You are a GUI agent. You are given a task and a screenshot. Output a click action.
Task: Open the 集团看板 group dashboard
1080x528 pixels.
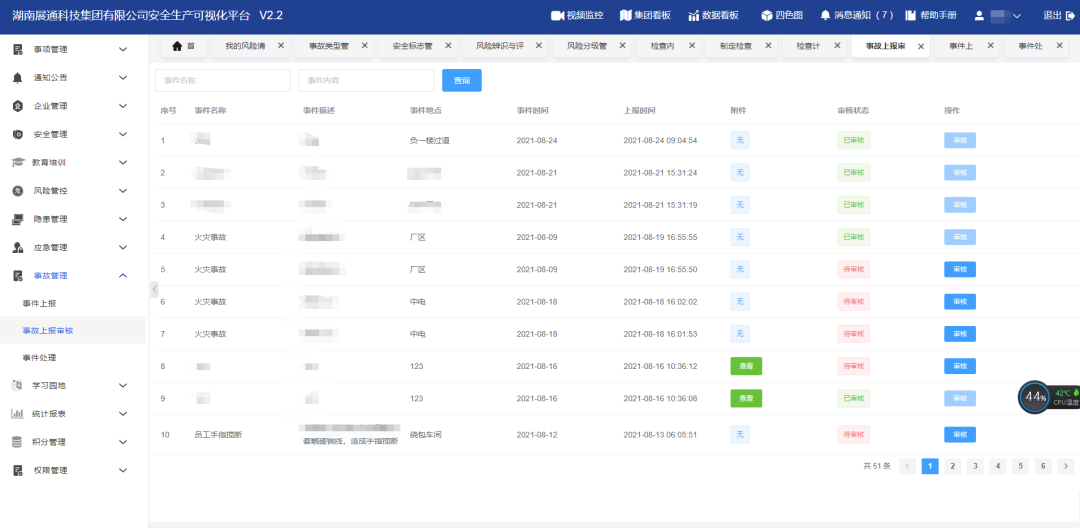point(626,15)
